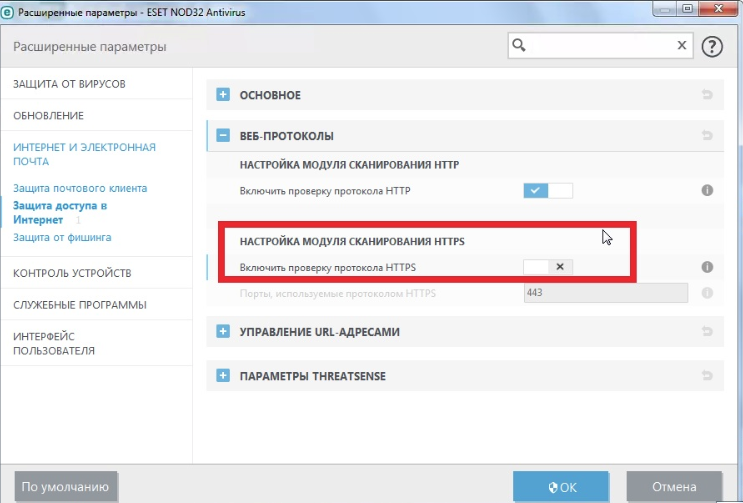Revert ПАРАМЕТРЫ THREATSENSE with its undo arrow
Viewport: 743px width, 503px height.
click(707, 376)
